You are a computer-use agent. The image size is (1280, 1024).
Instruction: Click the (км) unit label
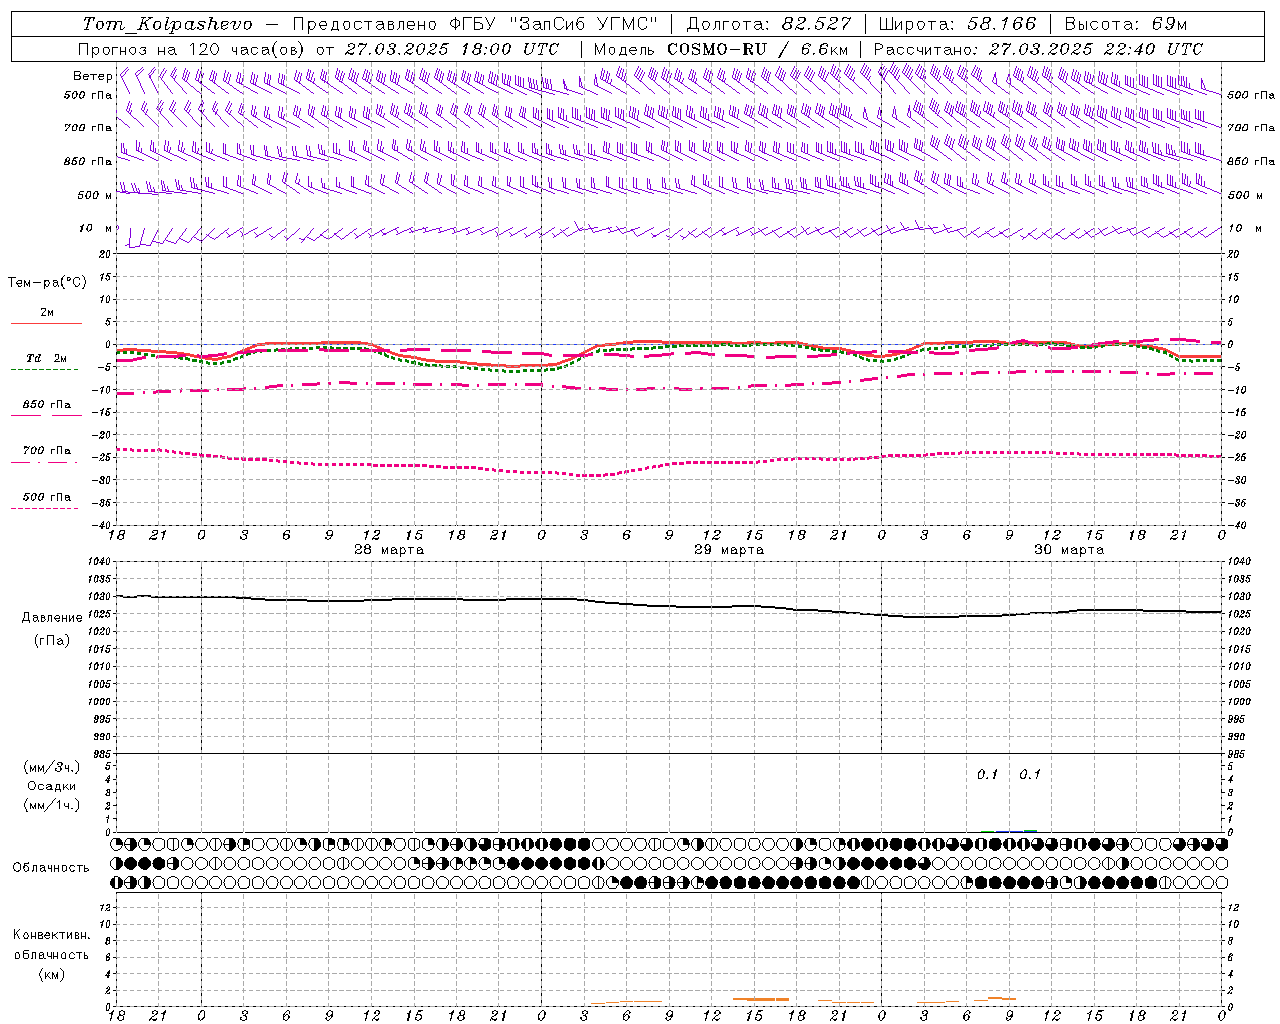click(52, 974)
